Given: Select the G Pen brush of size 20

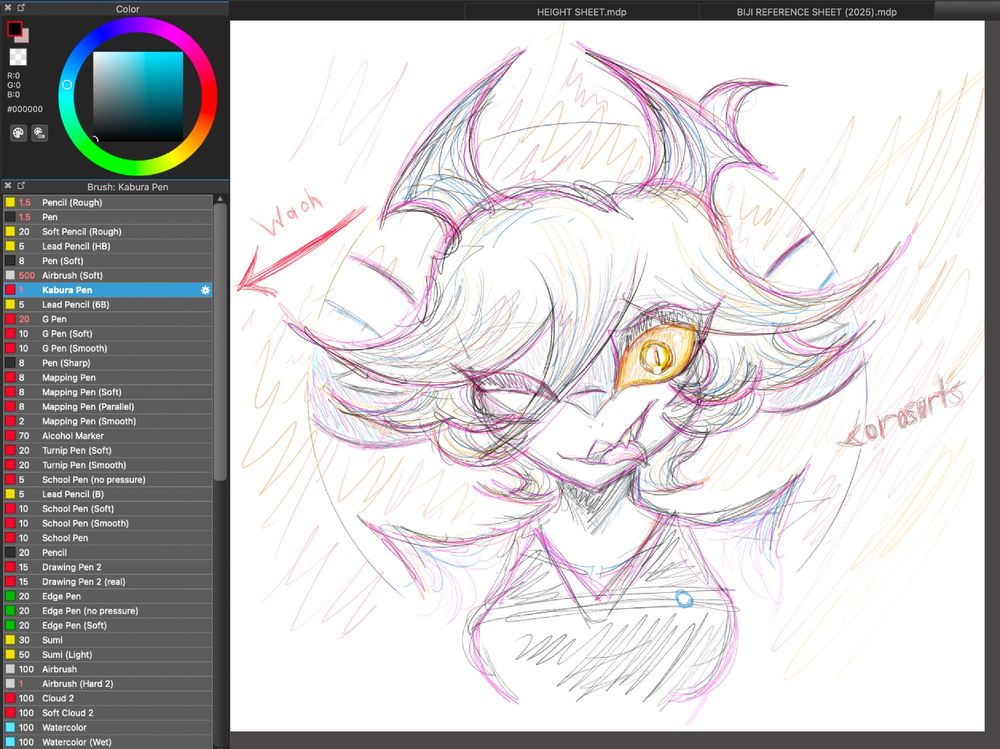Looking at the screenshot, I should 108,319.
